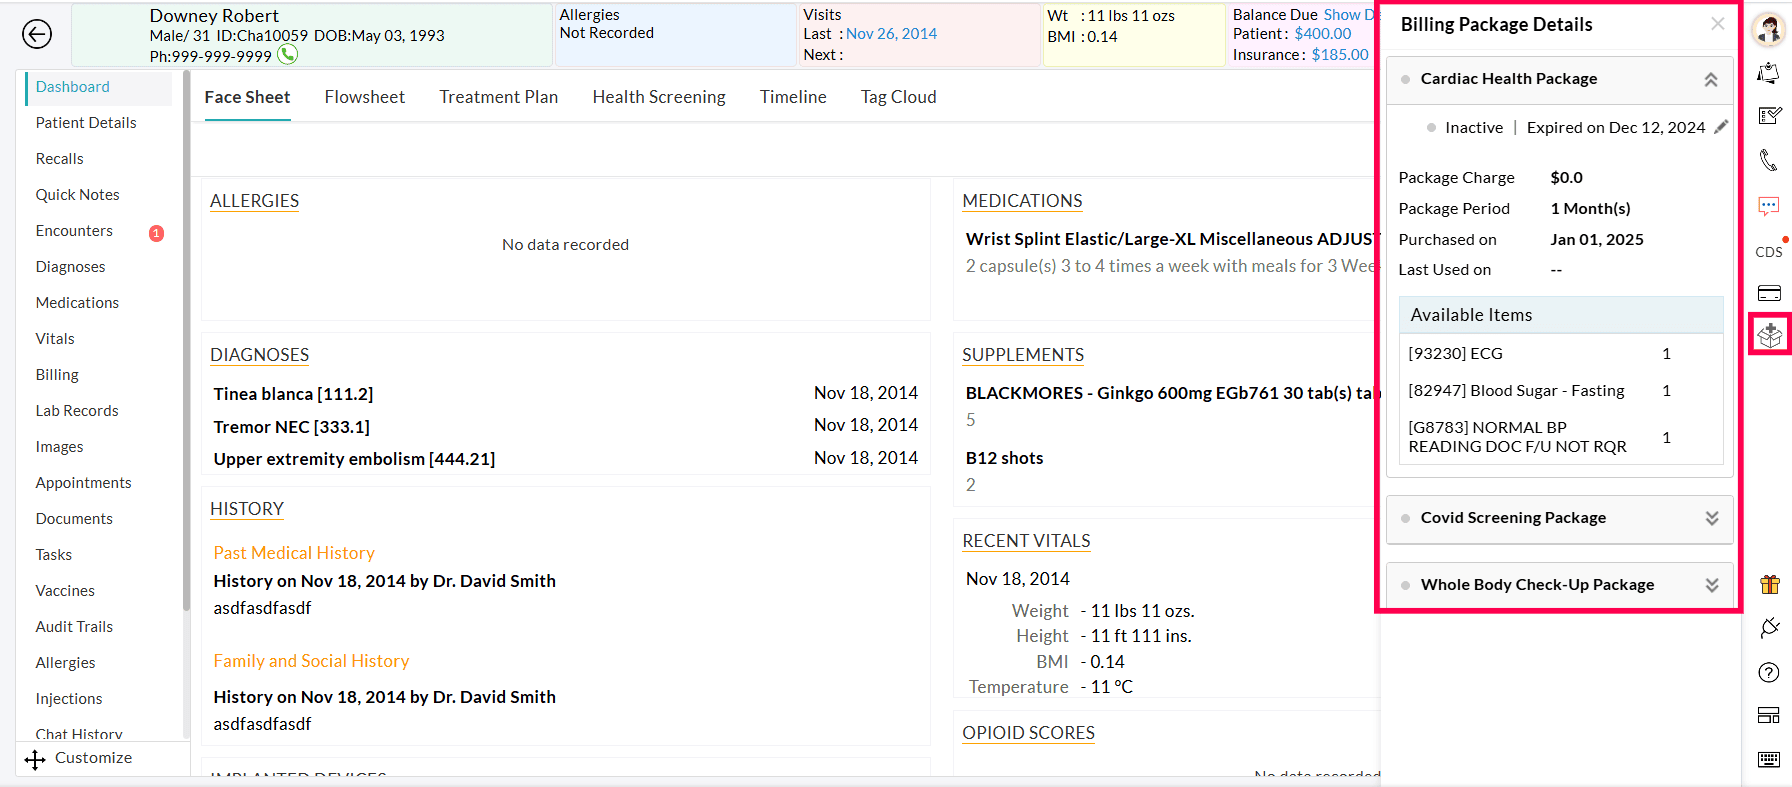Click the Customize button at bottom left
This screenshot has height=787, width=1792.
[79, 758]
